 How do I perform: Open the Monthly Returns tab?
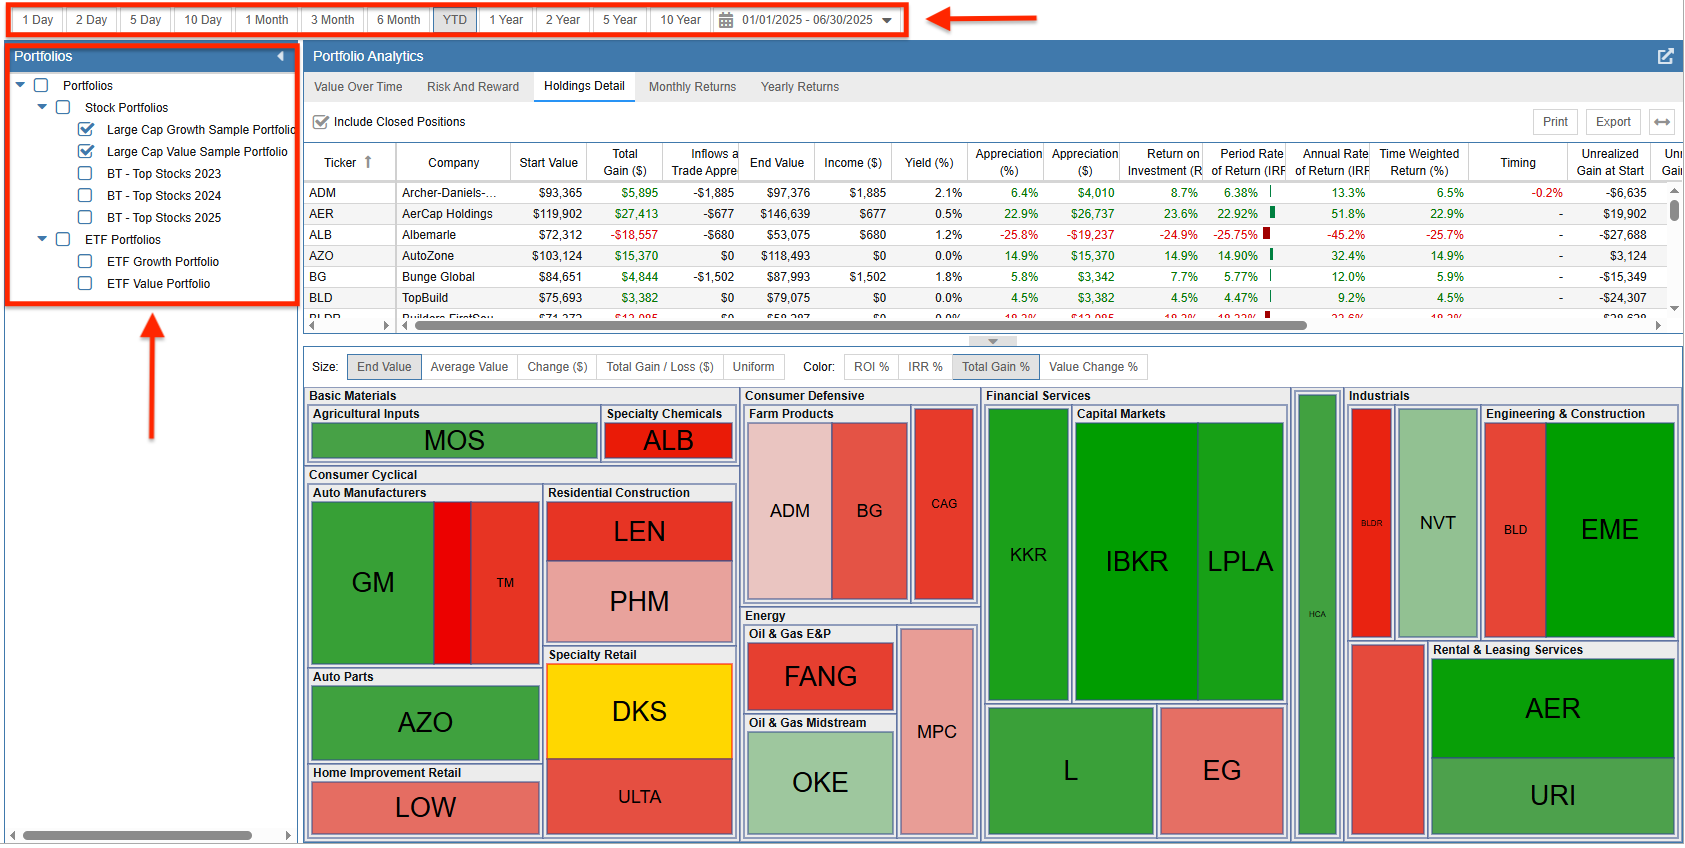point(692,87)
